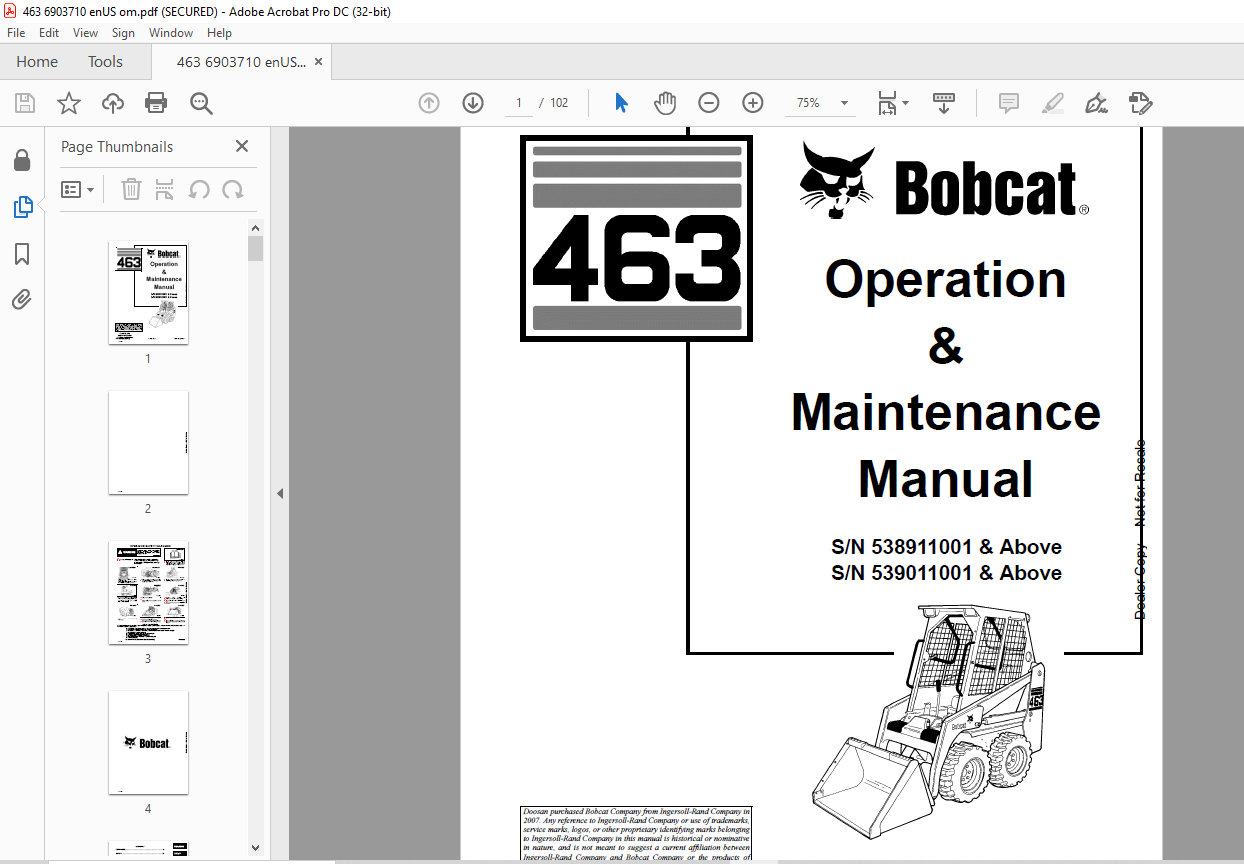
Task: Open the Attachments paperclip panel
Action: (x=22, y=300)
